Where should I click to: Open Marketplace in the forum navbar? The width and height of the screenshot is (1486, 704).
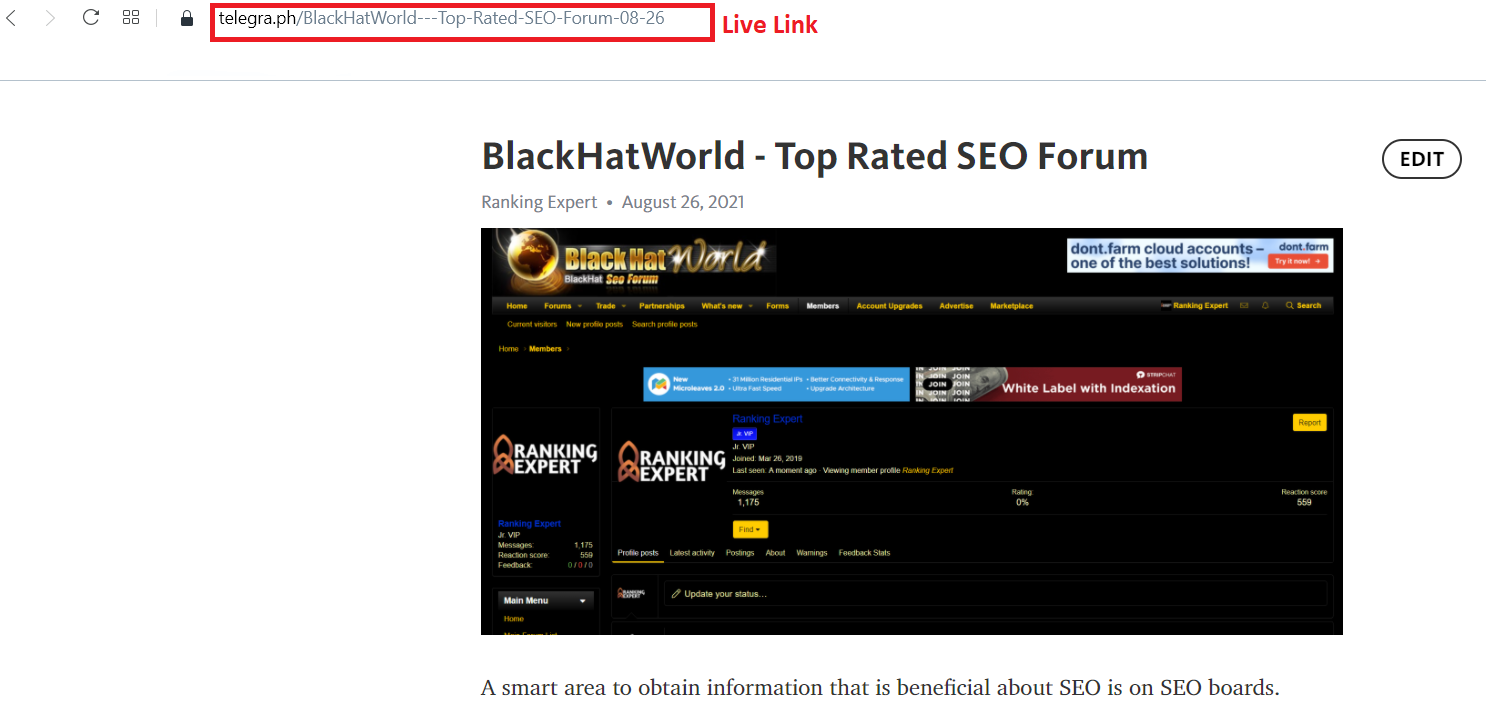pos(1011,306)
